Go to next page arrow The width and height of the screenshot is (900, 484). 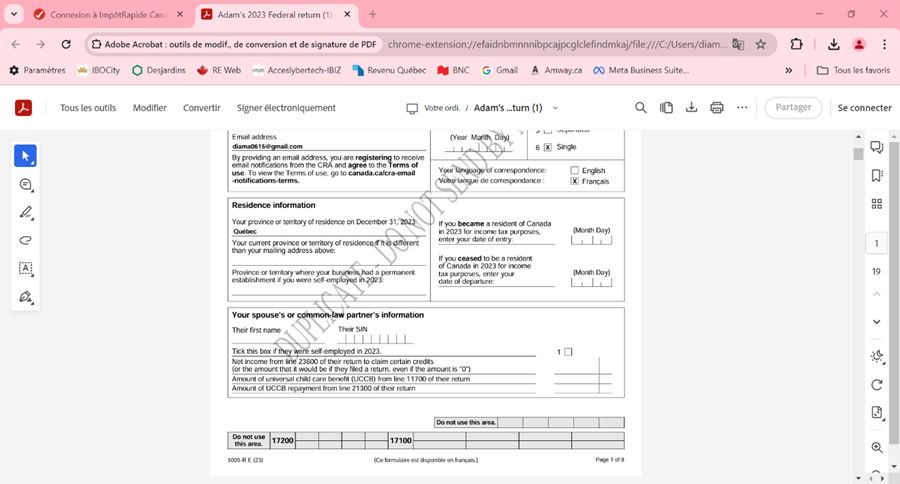pos(876,322)
